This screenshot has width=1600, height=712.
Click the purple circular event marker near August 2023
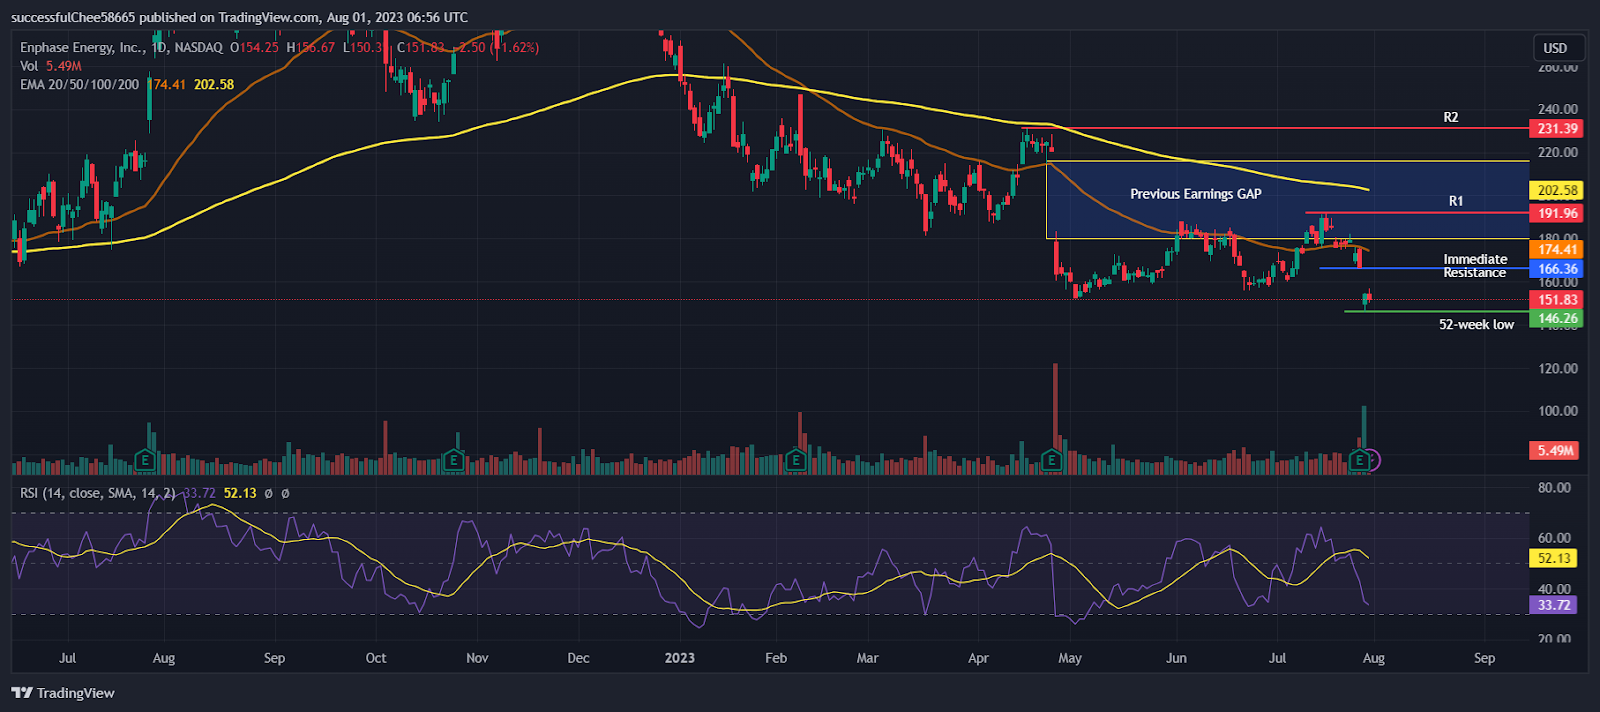click(x=1374, y=460)
